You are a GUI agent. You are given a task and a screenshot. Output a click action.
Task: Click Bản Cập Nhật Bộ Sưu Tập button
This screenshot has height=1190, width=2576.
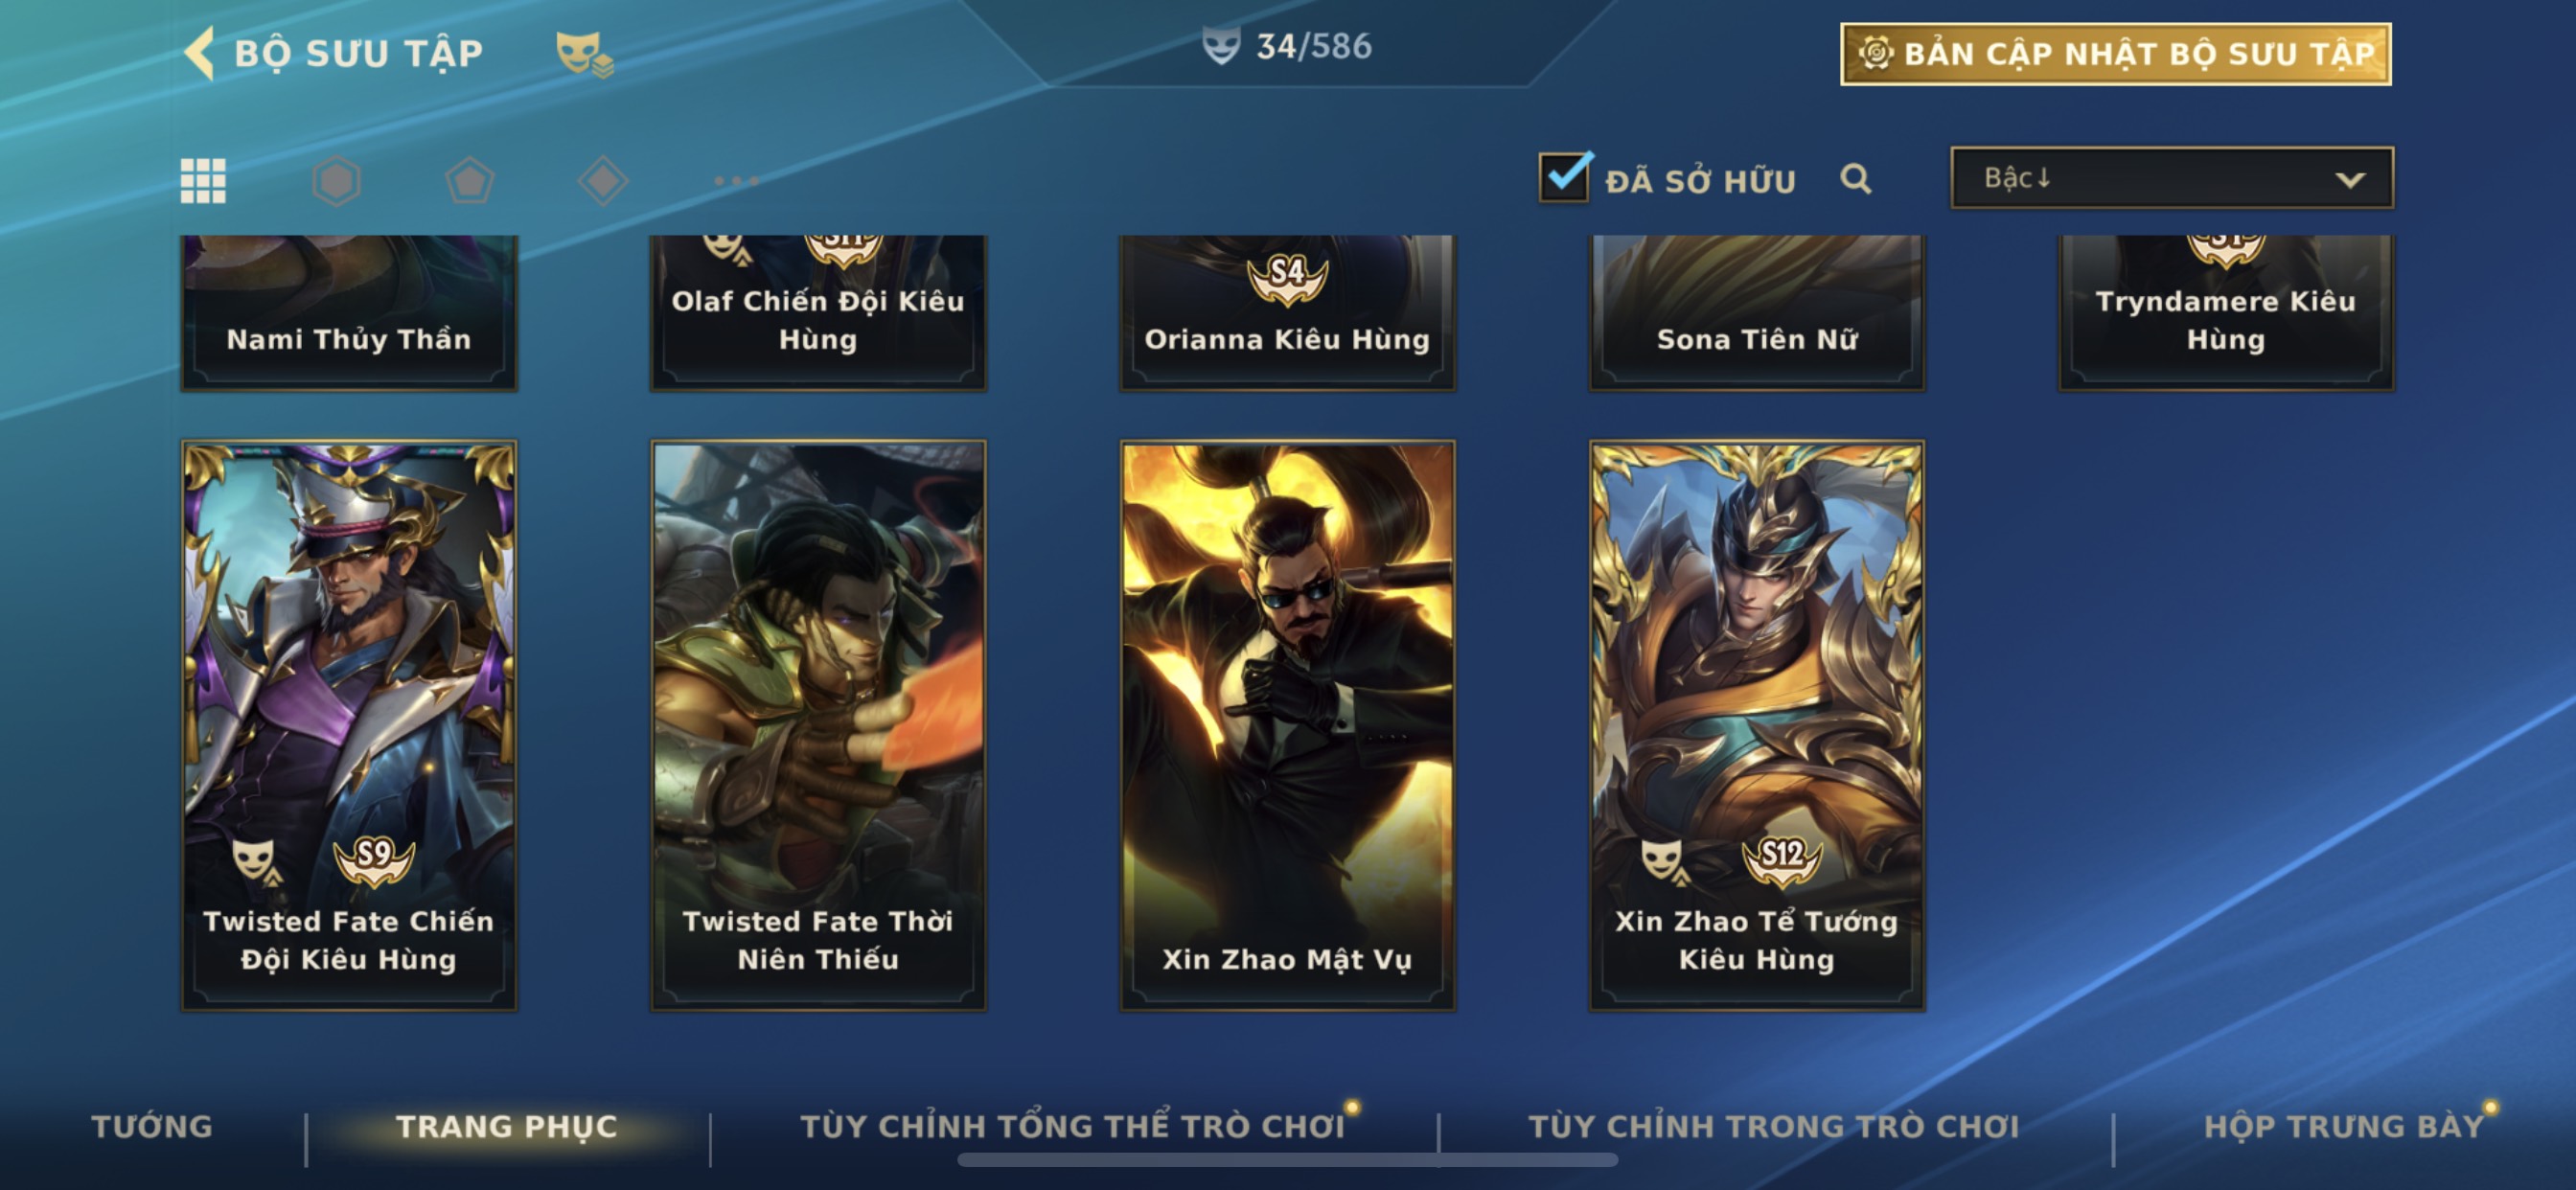pyautogui.click(x=2116, y=54)
